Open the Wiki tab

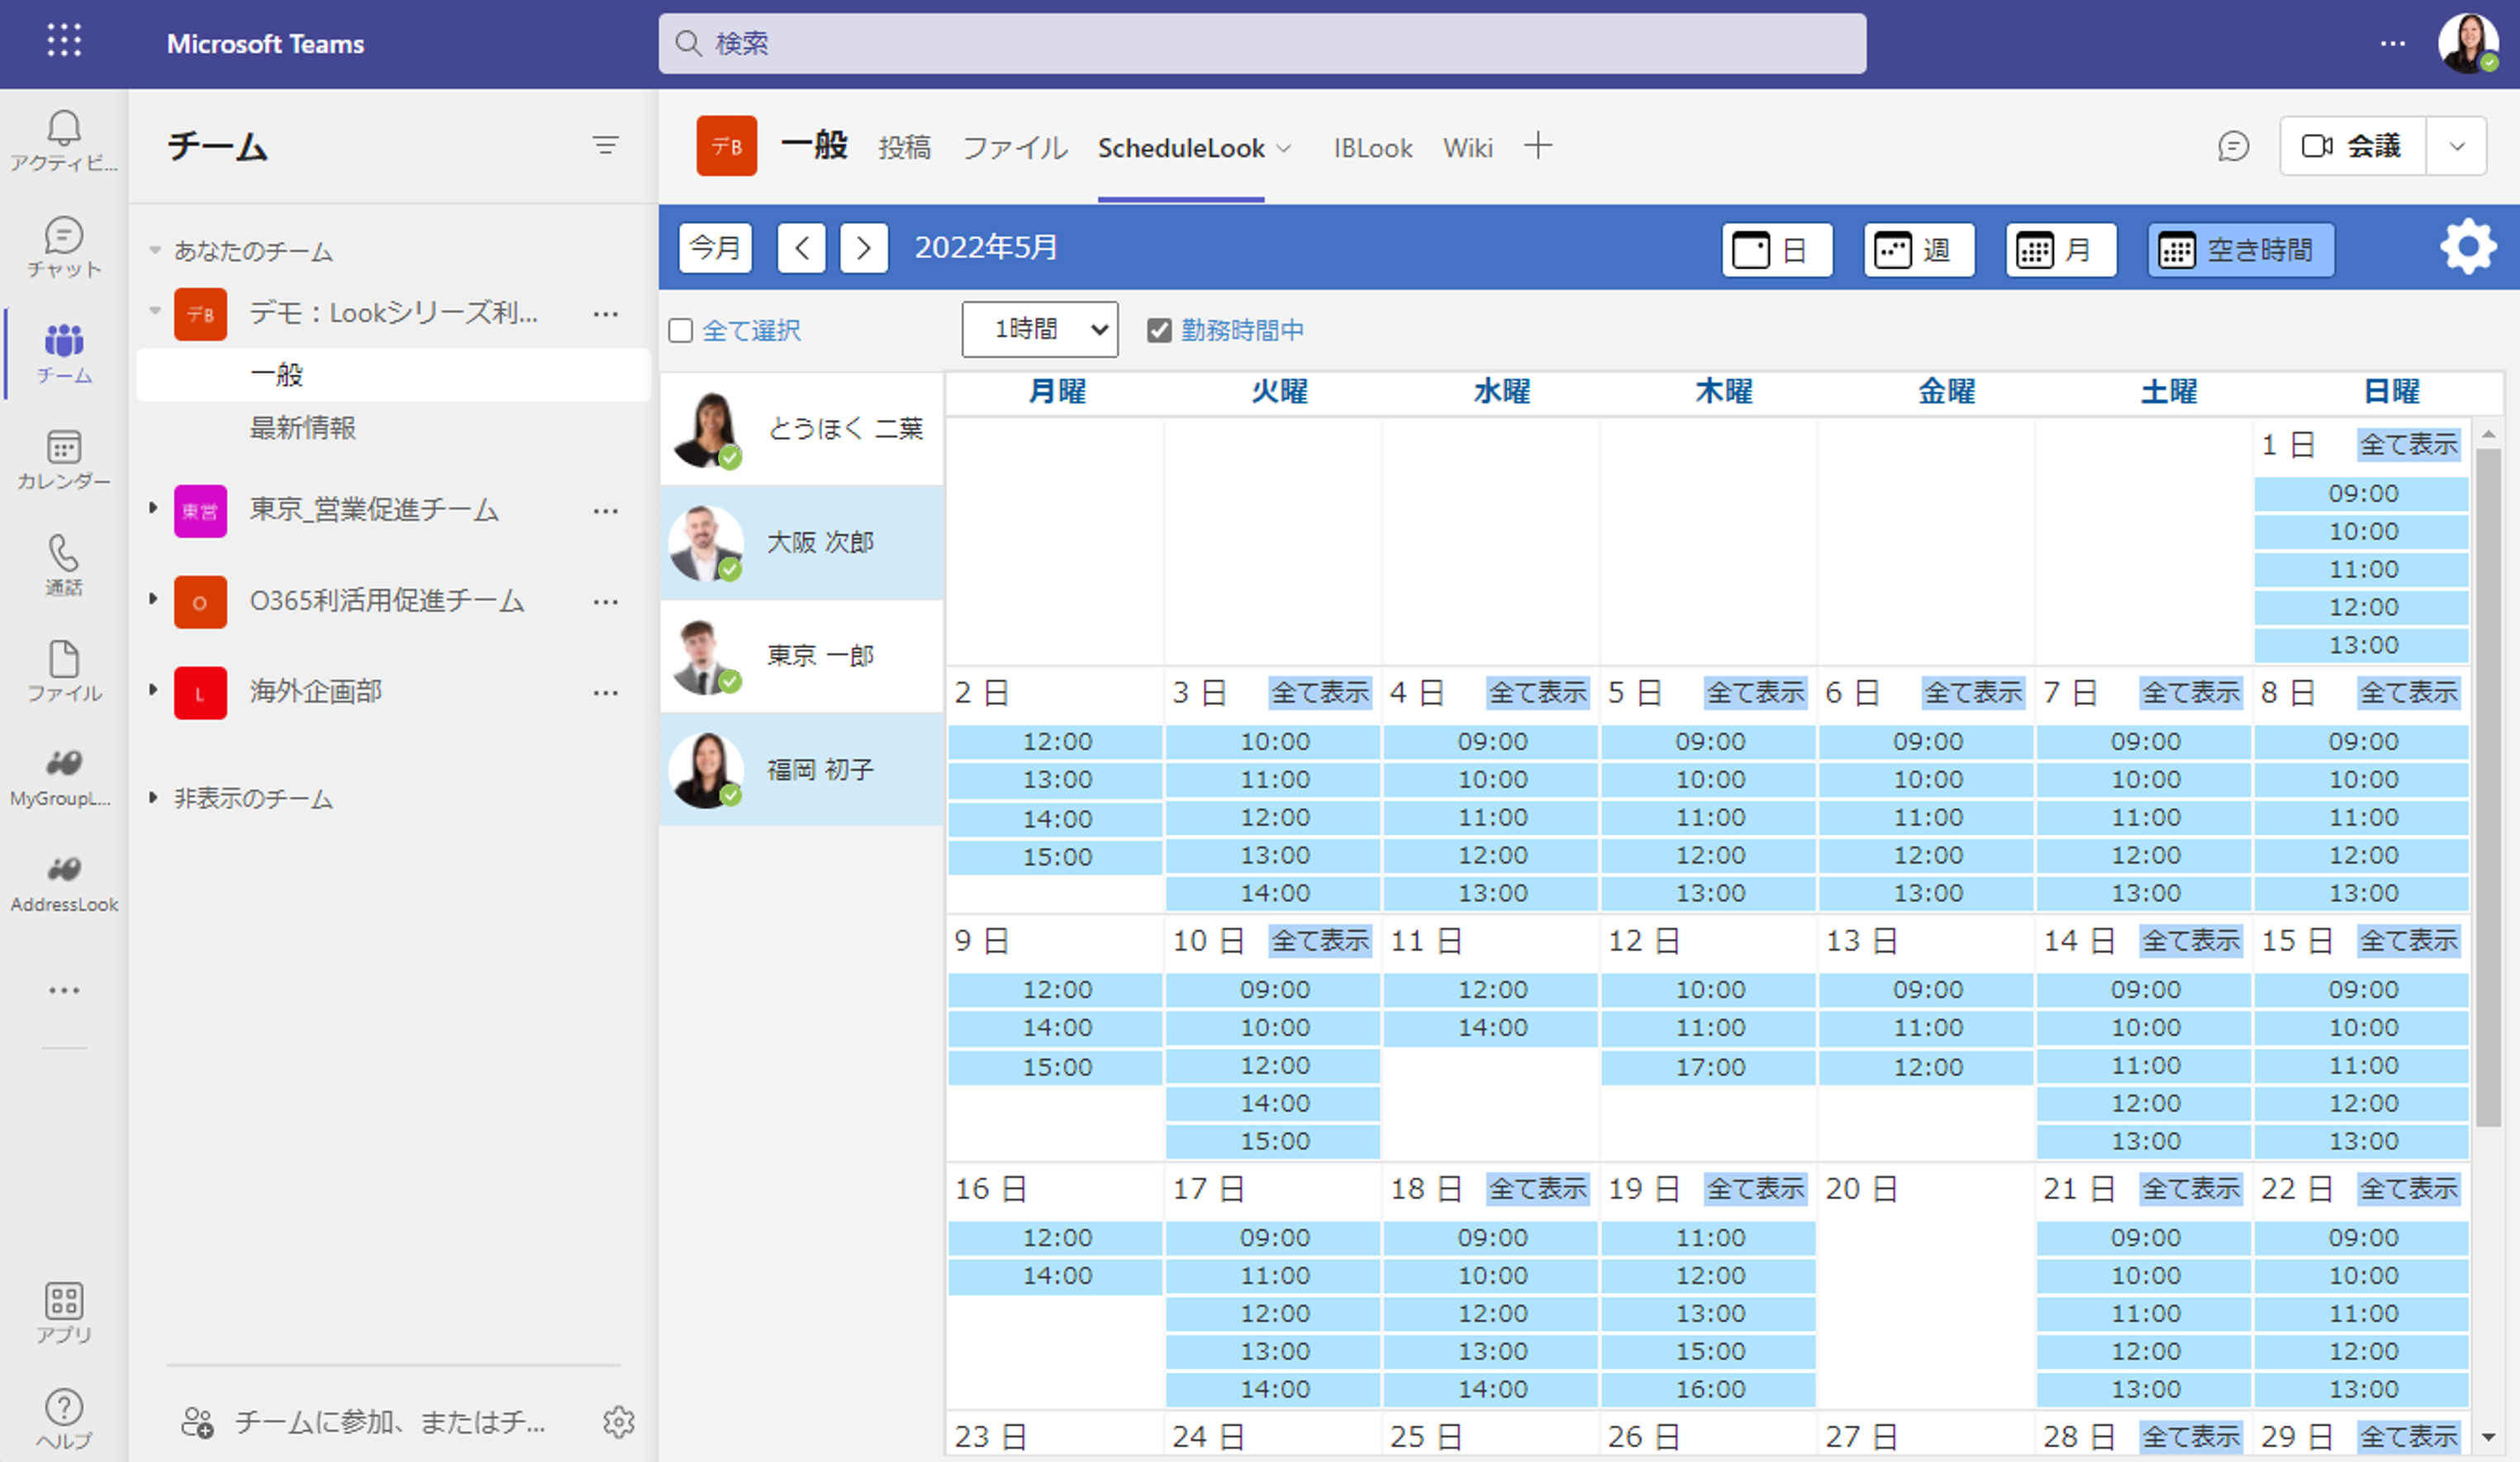point(1468,147)
